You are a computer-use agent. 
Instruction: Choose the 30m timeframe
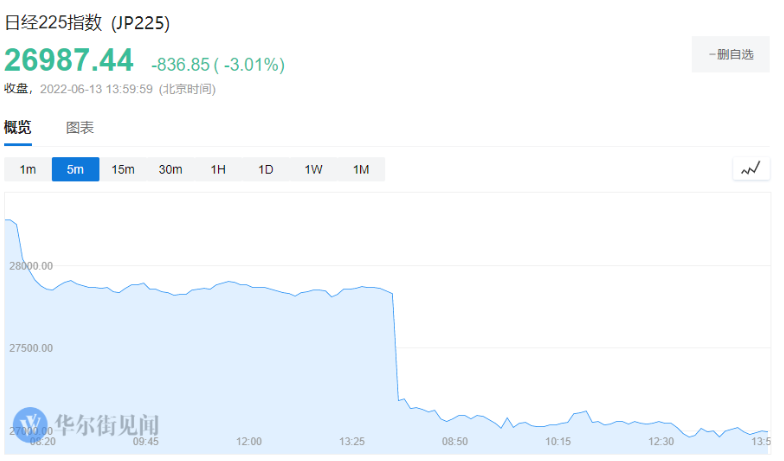click(170, 170)
